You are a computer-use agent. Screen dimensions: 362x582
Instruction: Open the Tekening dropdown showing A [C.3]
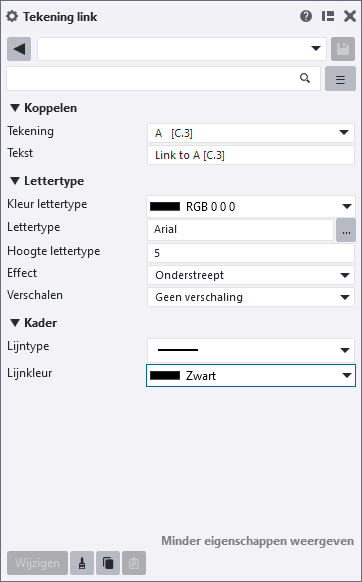point(251,133)
